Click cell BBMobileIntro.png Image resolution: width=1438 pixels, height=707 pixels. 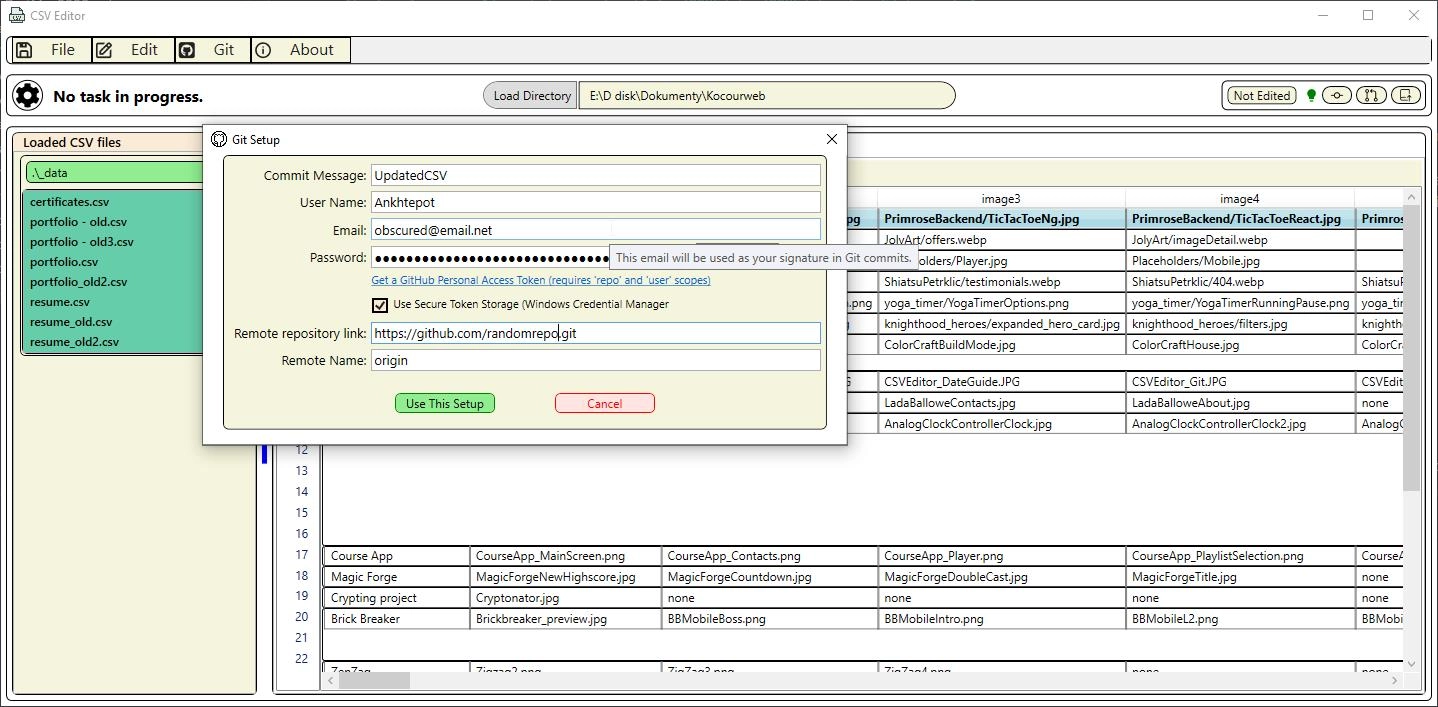coord(1002,619)
